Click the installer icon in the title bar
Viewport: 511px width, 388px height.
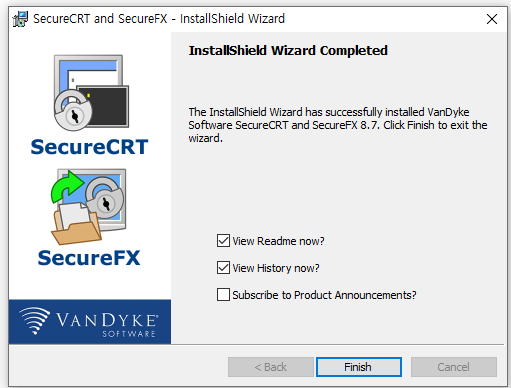pos(20,19)
